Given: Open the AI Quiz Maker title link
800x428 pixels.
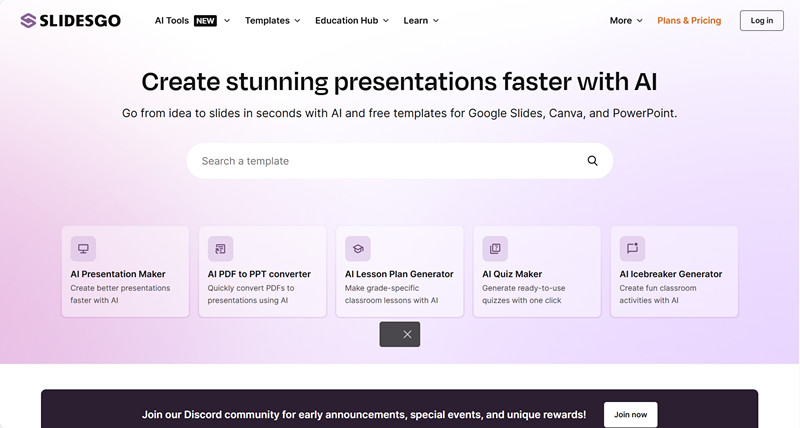Looking at the screenshot, I should click(x=512, y=274).
